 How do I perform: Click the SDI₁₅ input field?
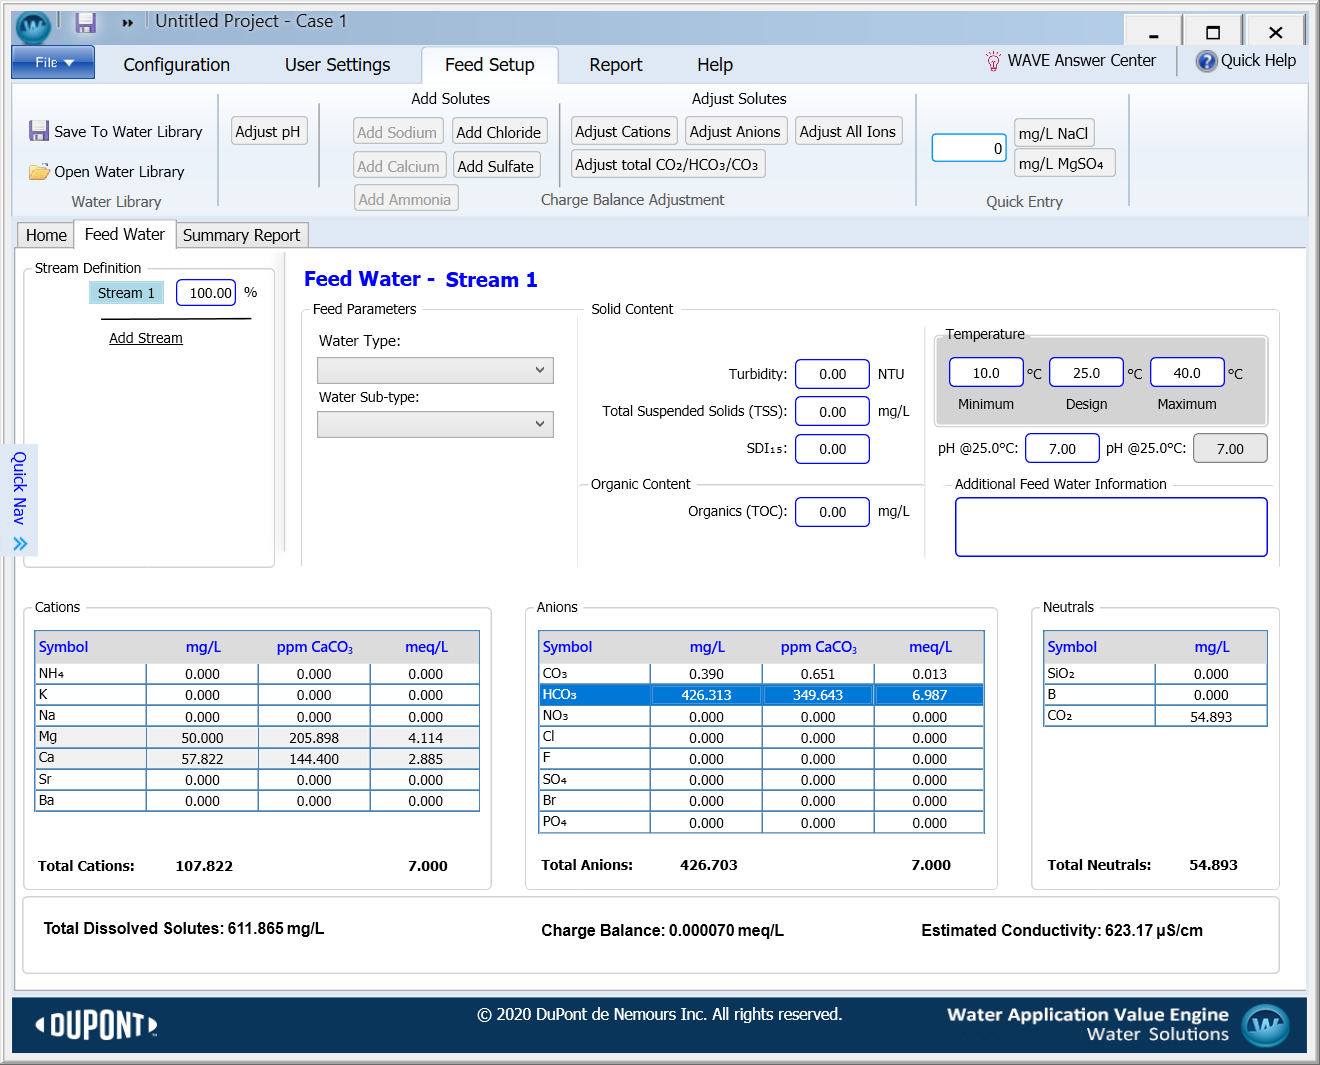pos(832,449)
